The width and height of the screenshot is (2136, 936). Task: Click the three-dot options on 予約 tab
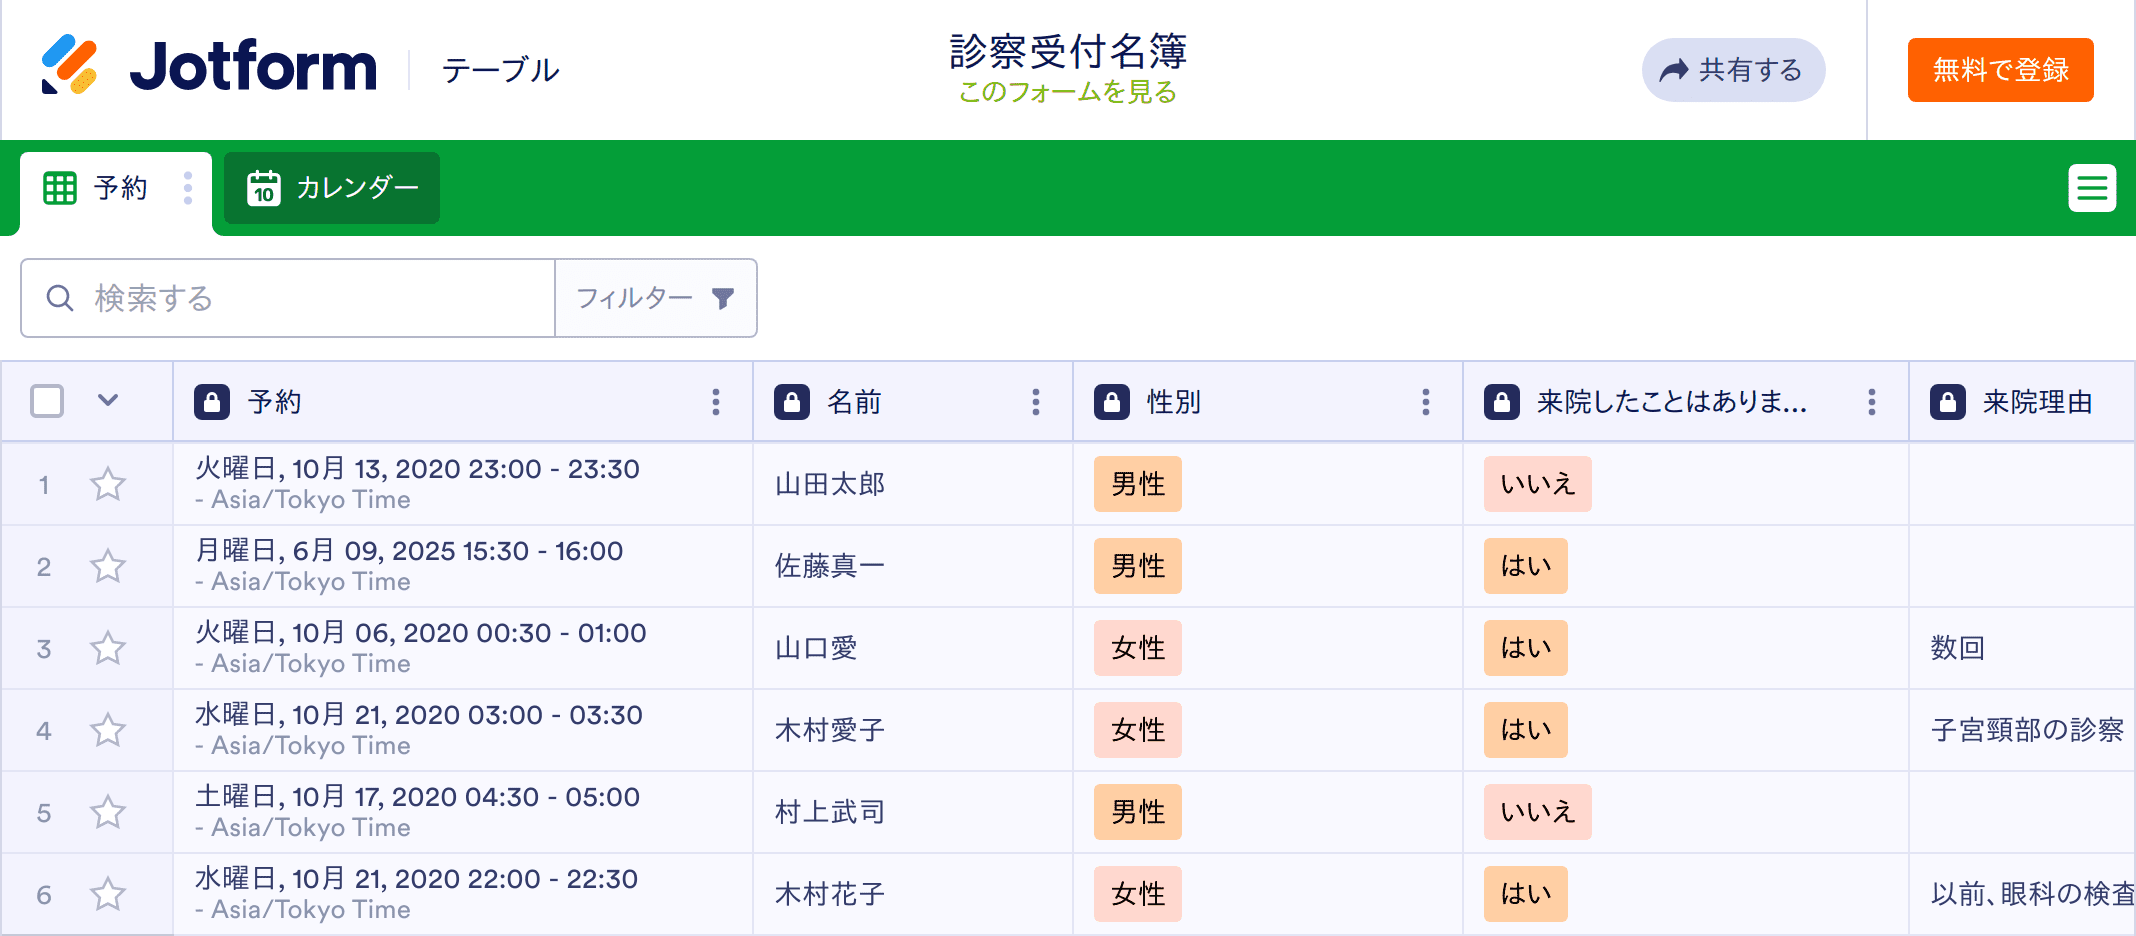tap(188, 188)
